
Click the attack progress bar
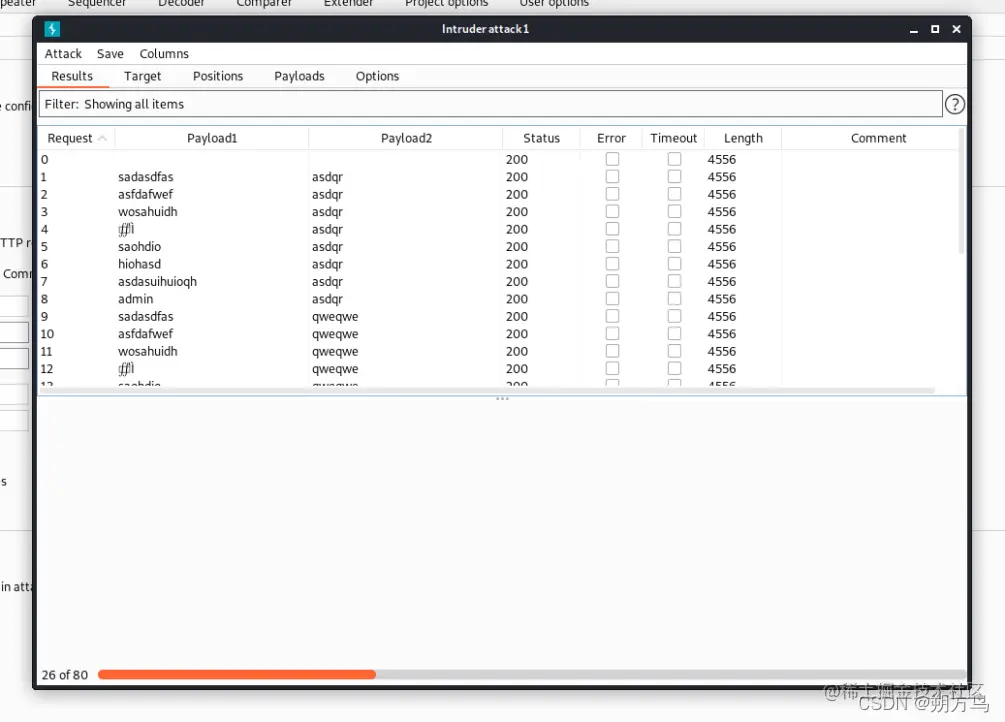tap(531, 675)
